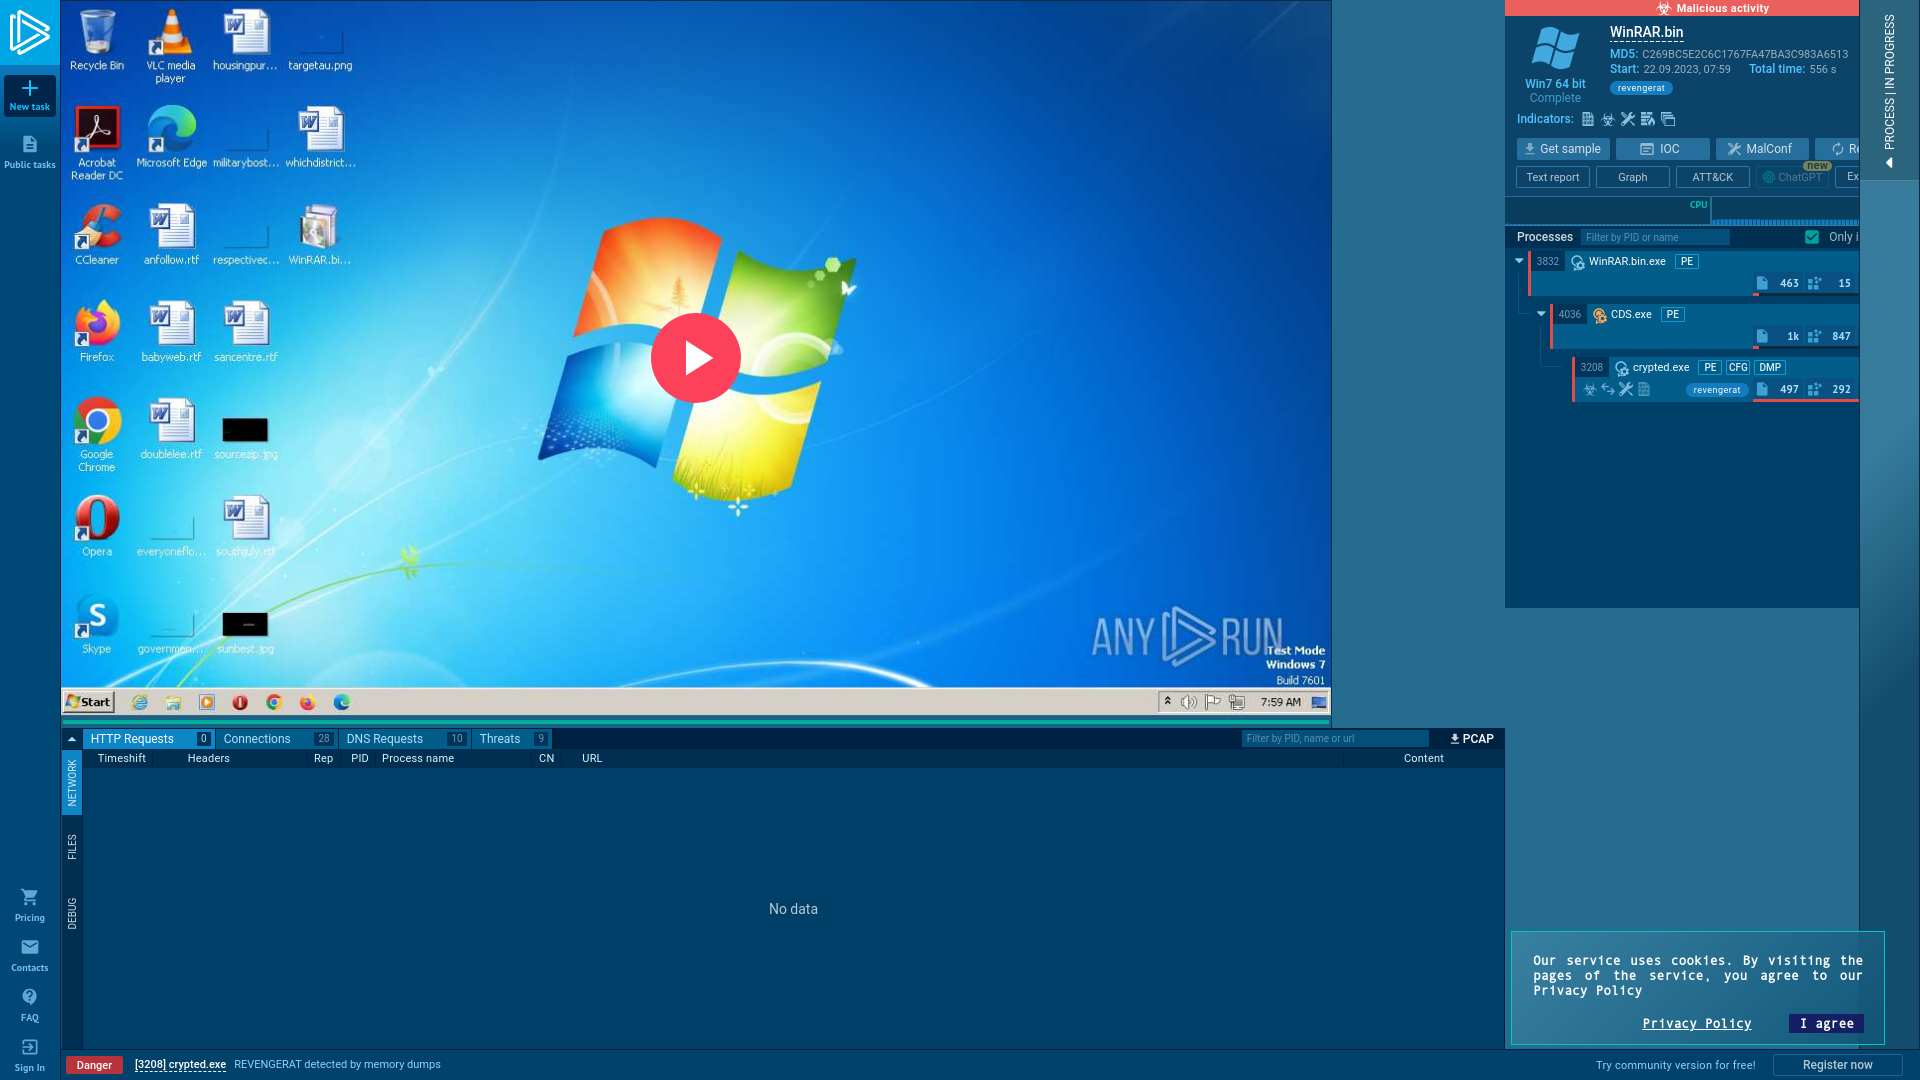Screen dimensions: 1920x1080
Task: Open the MalConf view
Action: (1762, 149)
